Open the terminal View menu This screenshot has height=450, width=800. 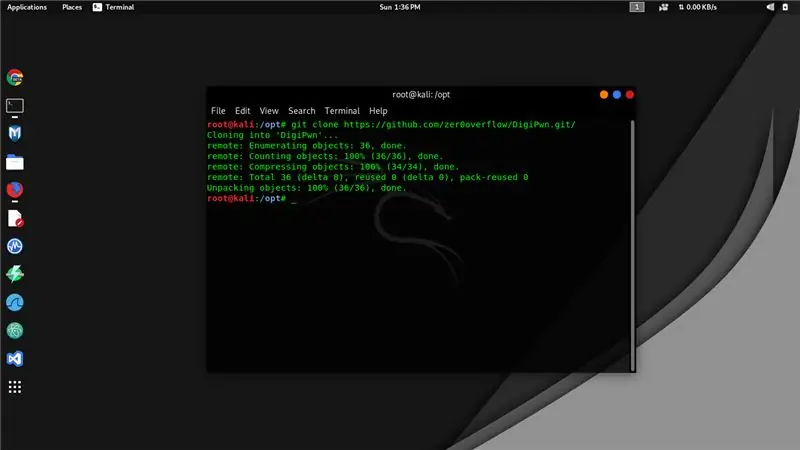point(269,111)
